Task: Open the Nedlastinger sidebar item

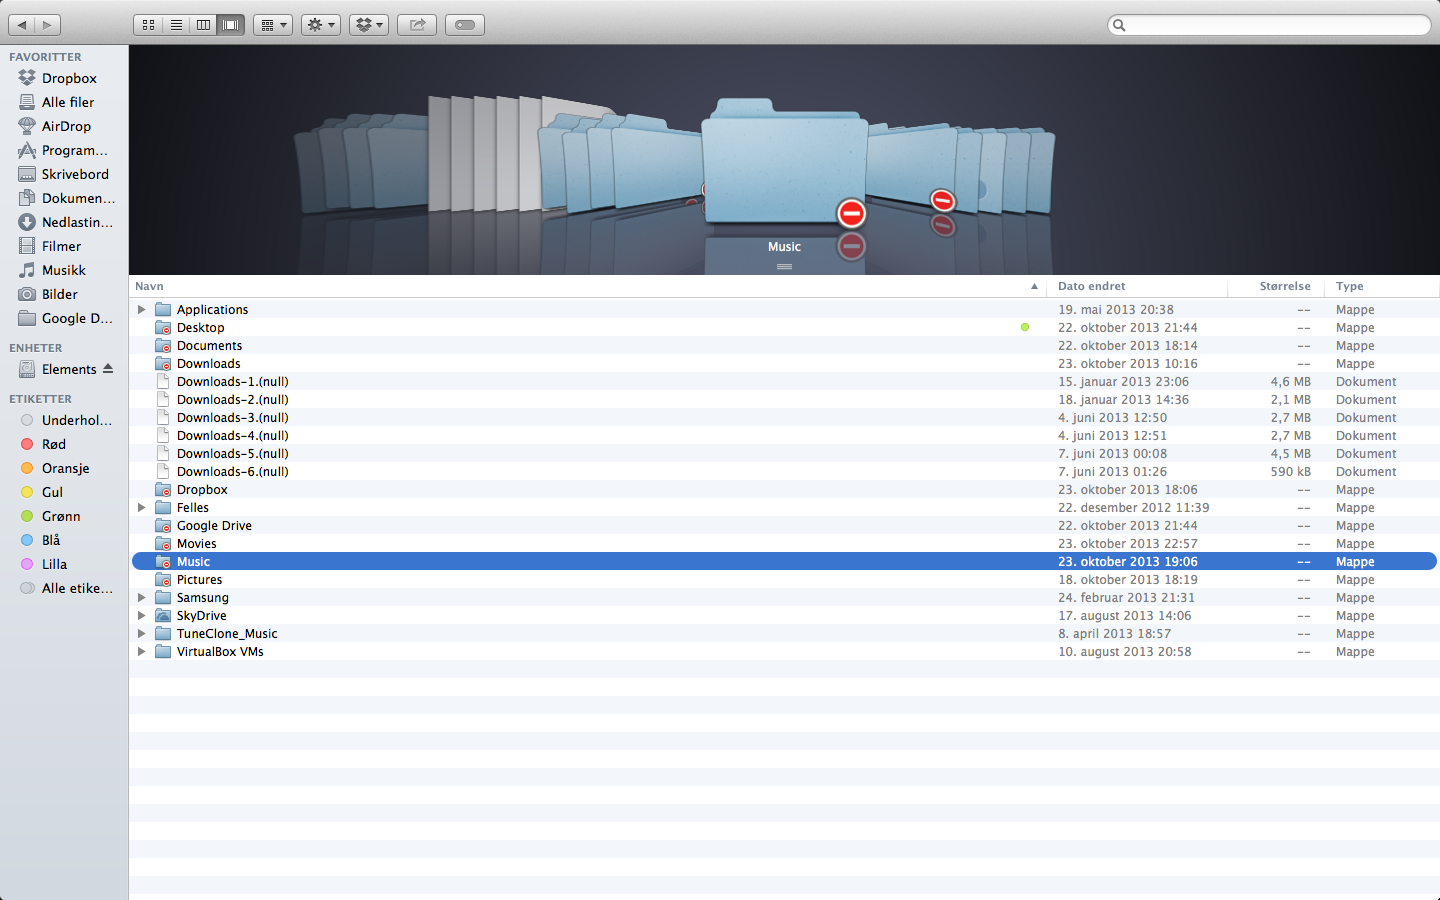Action: point(64,222)
